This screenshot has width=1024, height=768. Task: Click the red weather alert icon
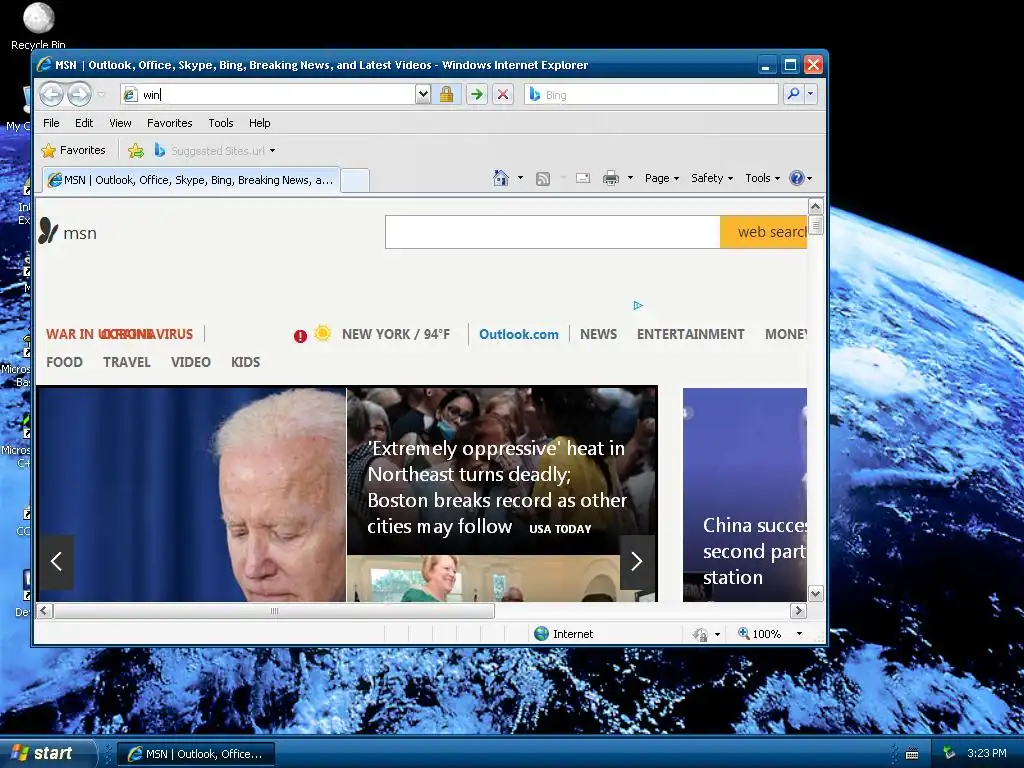point(300,336)
